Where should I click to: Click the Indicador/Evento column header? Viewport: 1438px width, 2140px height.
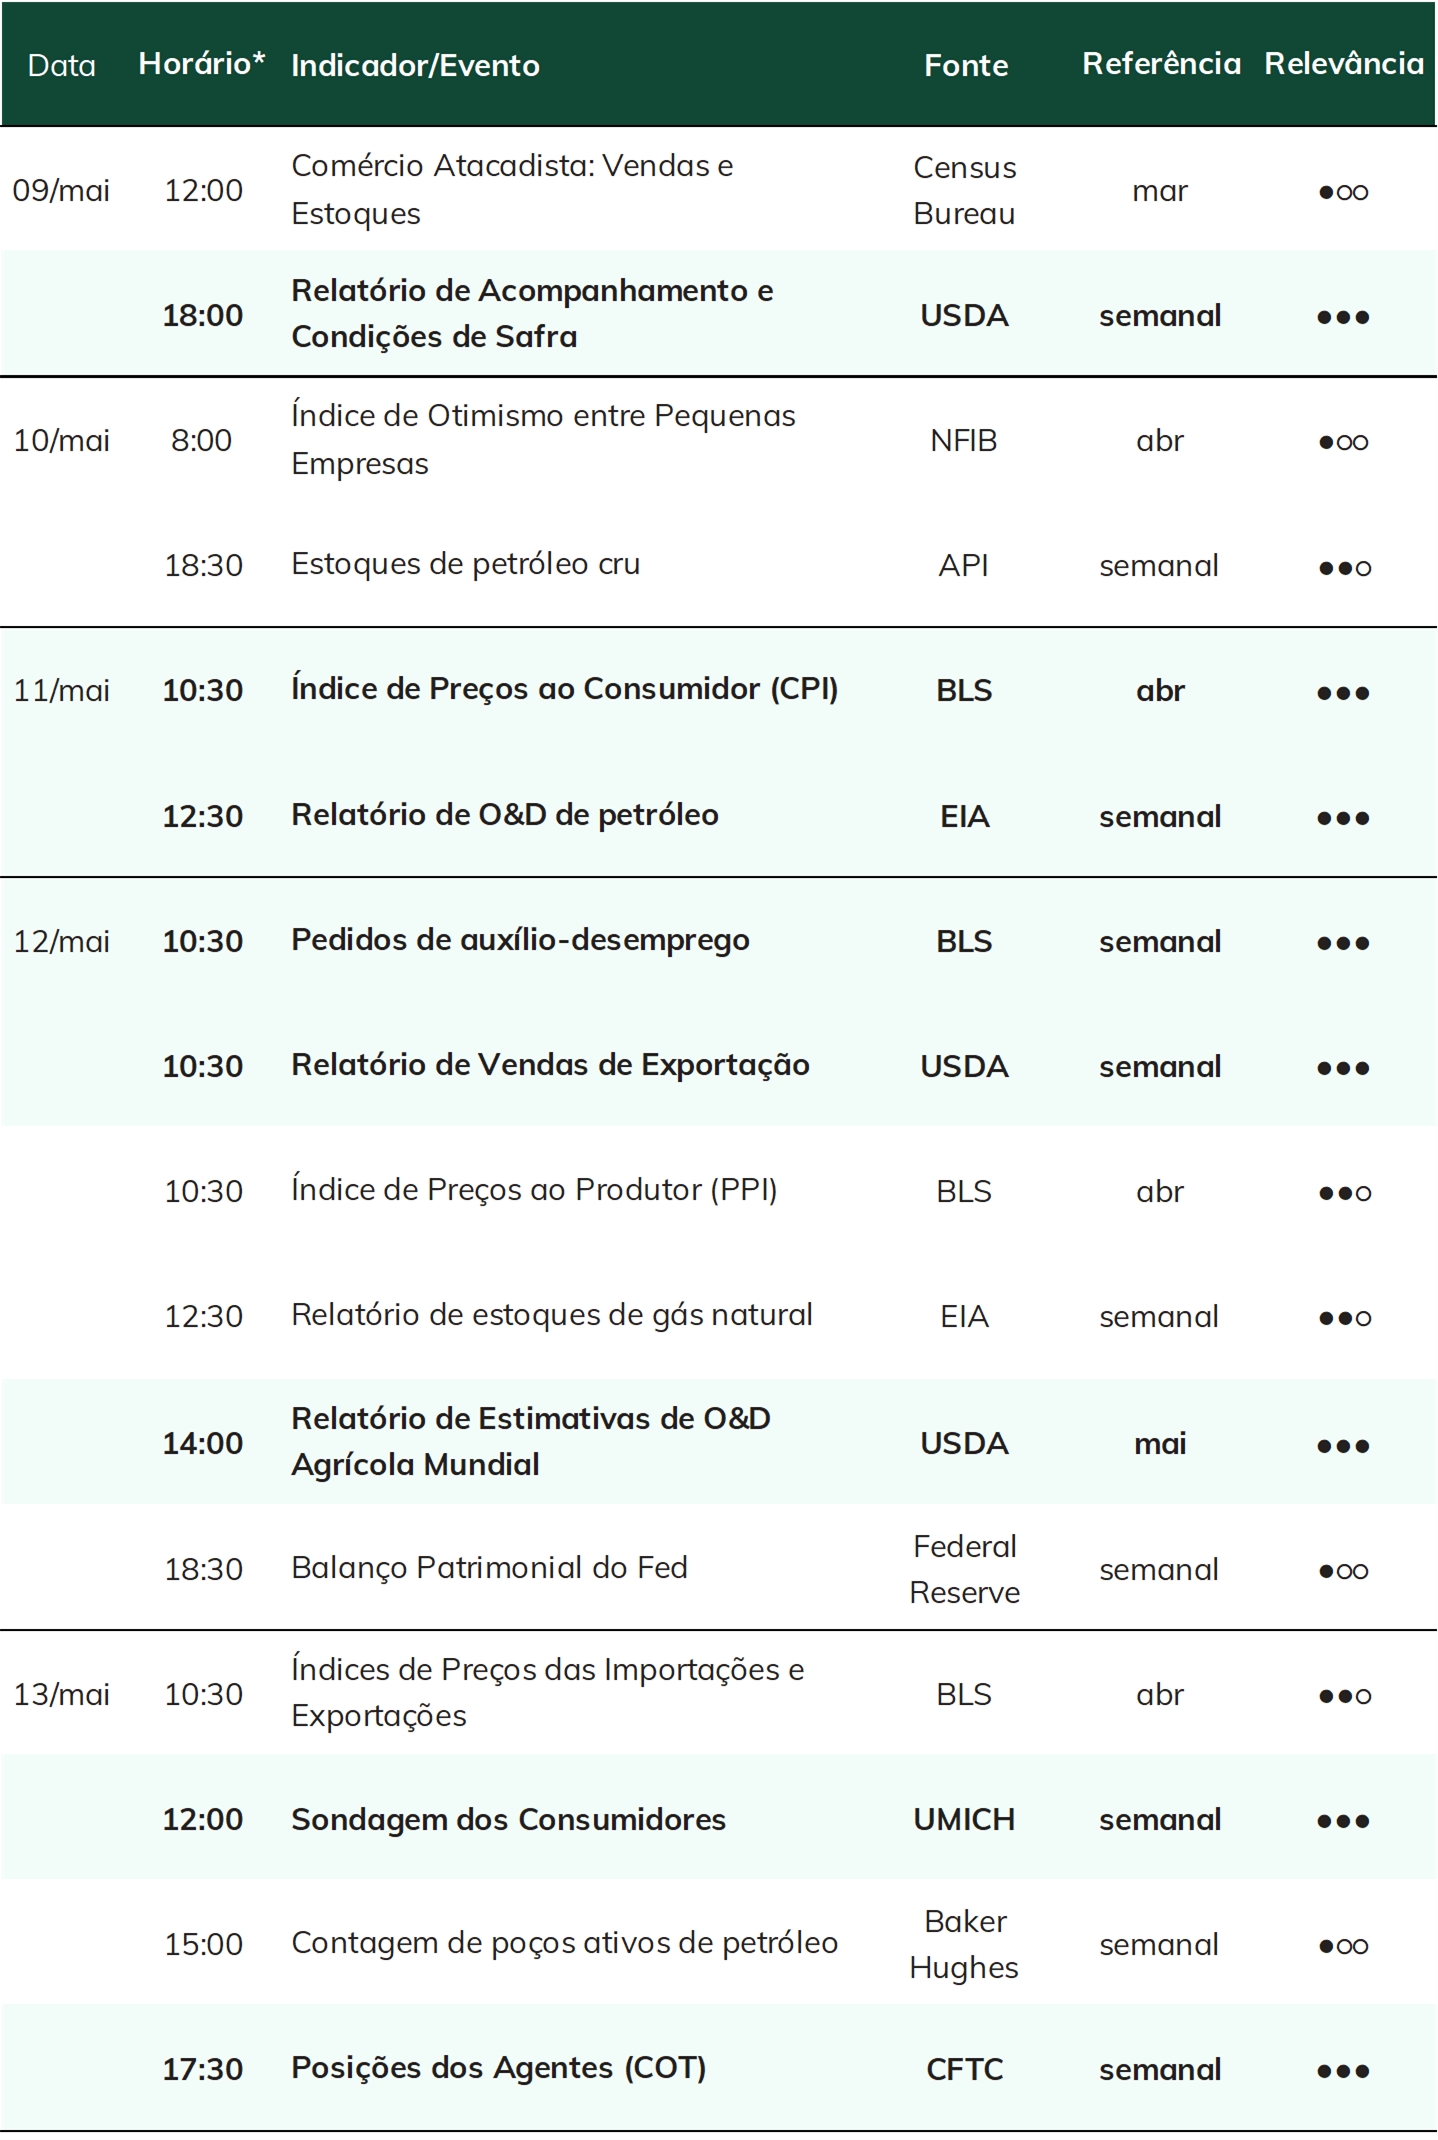point(415,66)
